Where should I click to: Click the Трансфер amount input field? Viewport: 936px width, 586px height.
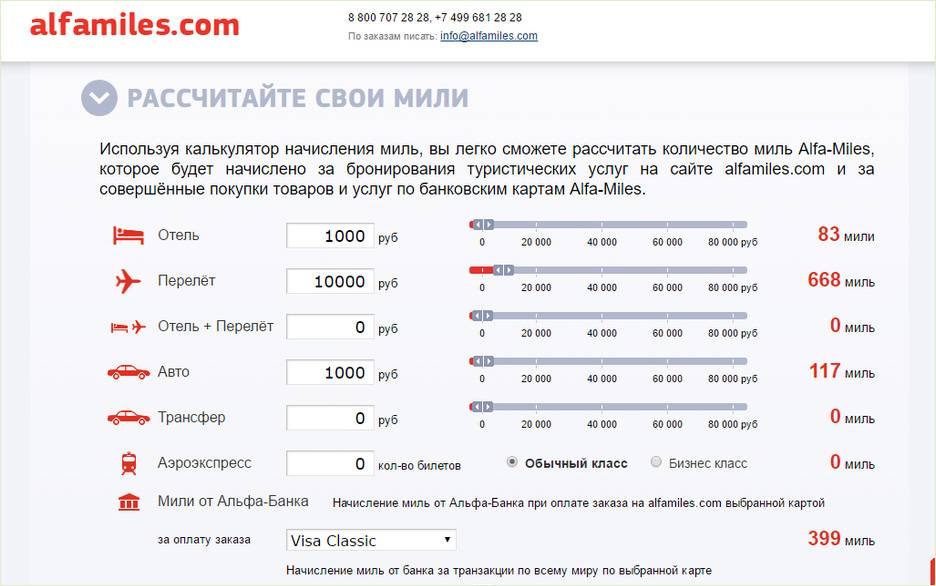(330, 418)
